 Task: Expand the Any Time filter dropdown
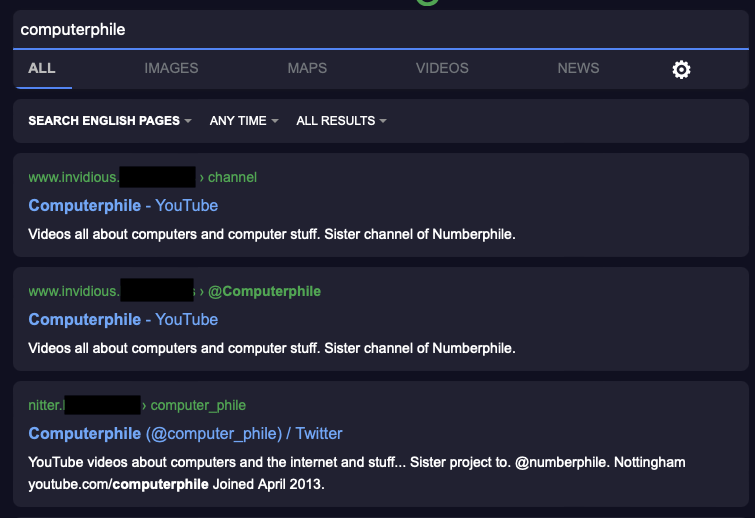click(x=244, y=121)
